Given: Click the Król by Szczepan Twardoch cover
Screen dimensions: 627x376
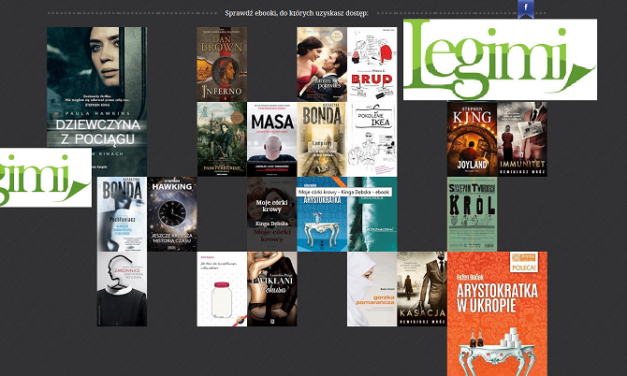Looking at the screenshot, I should (x=472, y=214).
